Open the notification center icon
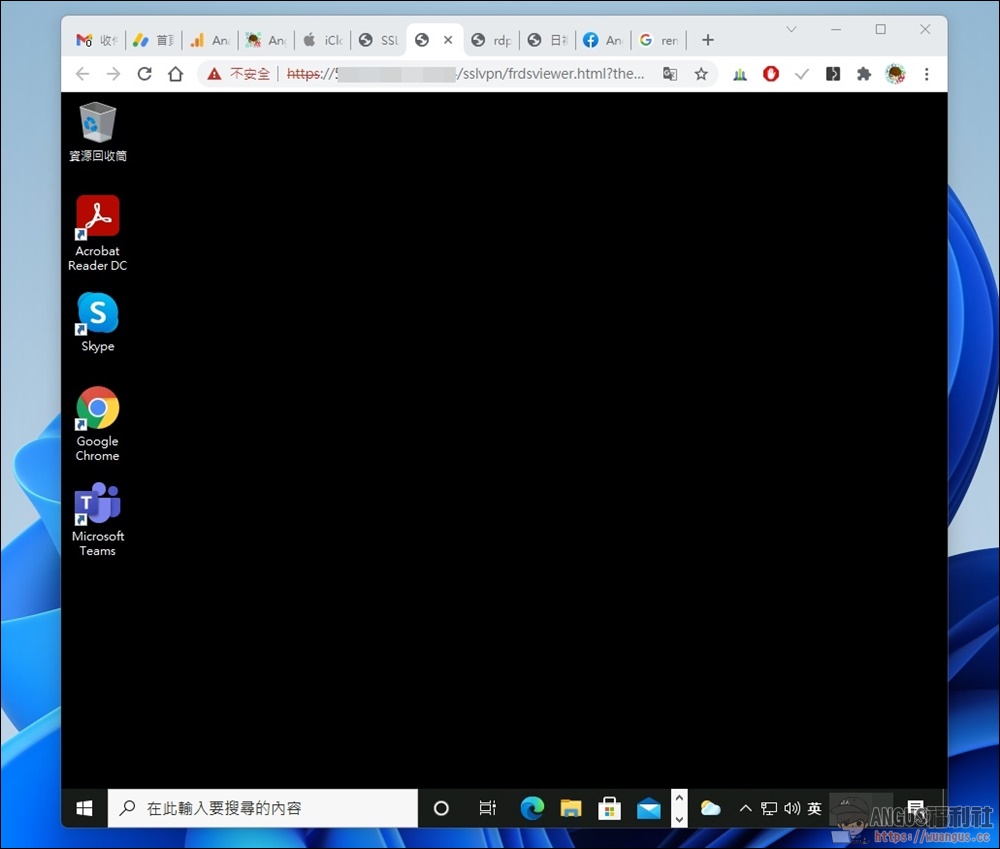The image size is (1000, 849). point(916,808)
